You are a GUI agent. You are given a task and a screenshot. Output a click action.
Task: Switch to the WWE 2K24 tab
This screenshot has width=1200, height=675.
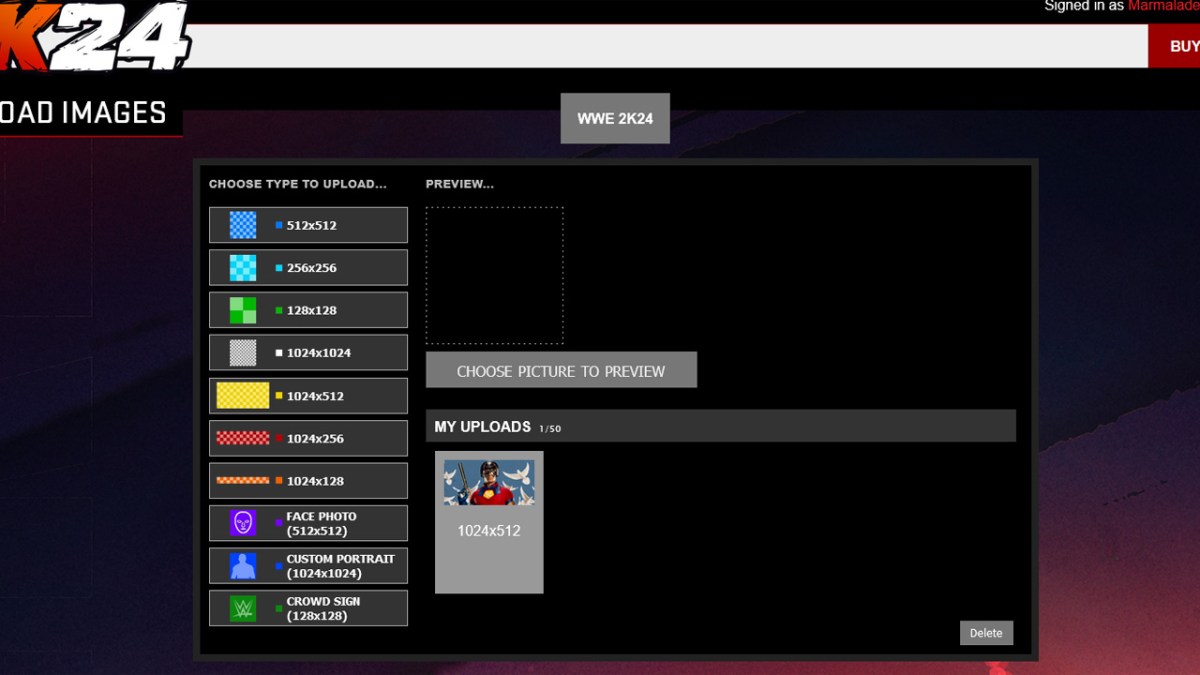(615, 118)
